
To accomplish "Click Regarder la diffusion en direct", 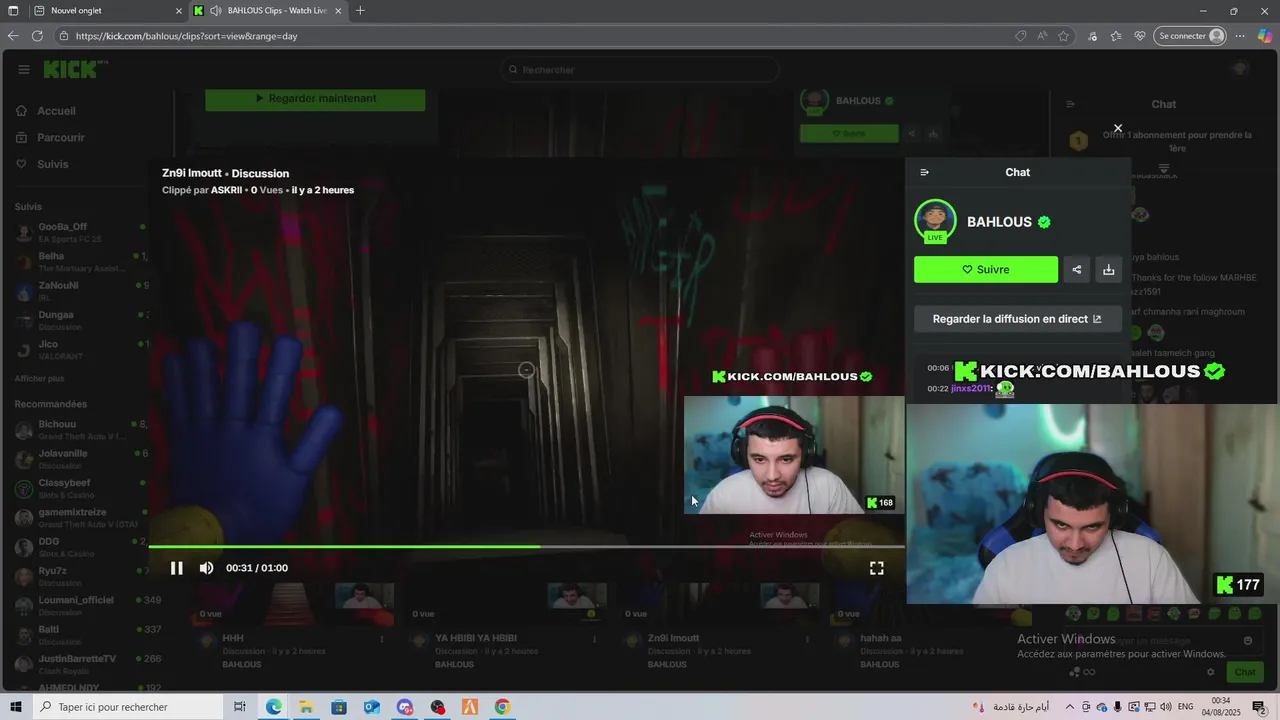I will (x=1017, y=319).
